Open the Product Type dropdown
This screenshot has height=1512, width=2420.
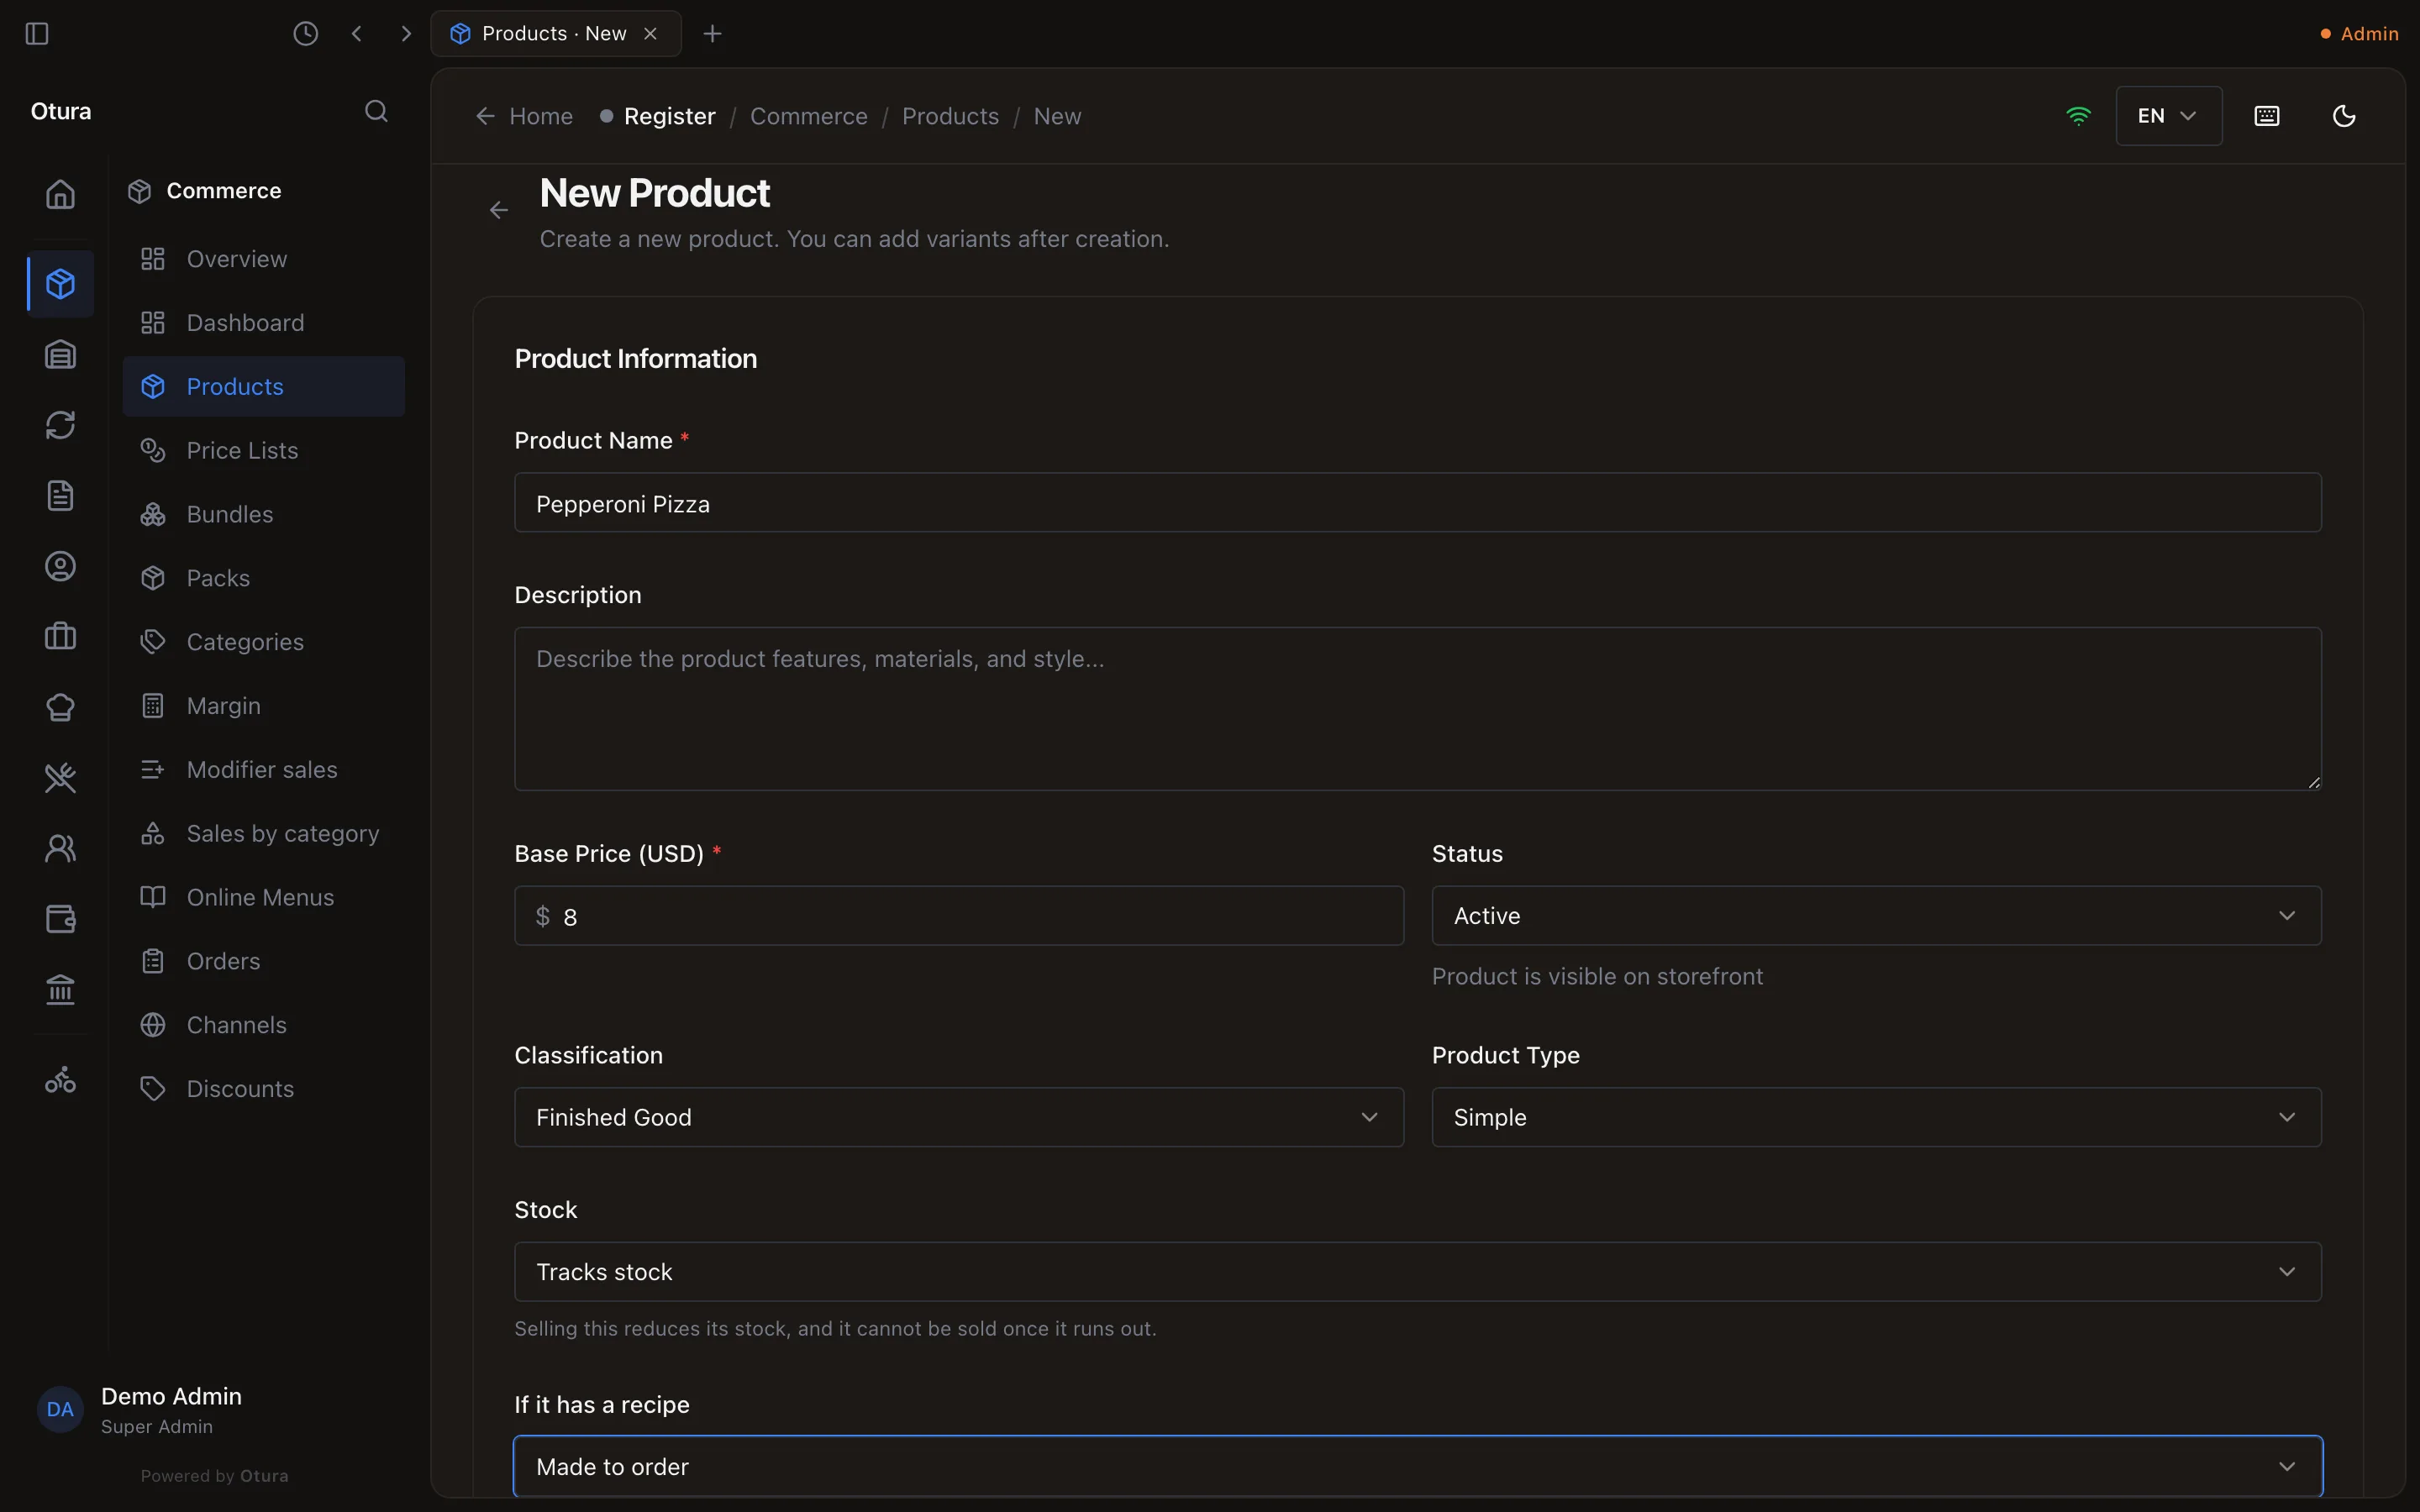(1876, 1117)
